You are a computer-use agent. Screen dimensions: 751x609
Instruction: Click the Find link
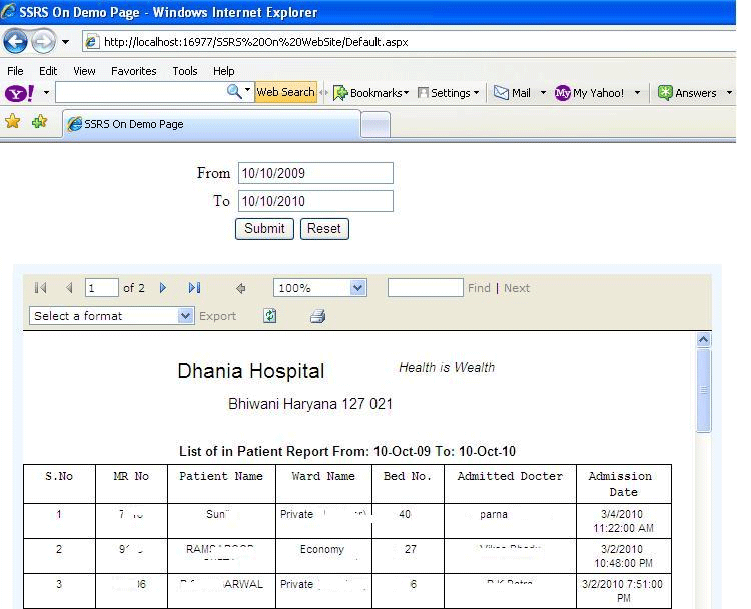pyautogui.click(x=479, y=288)
